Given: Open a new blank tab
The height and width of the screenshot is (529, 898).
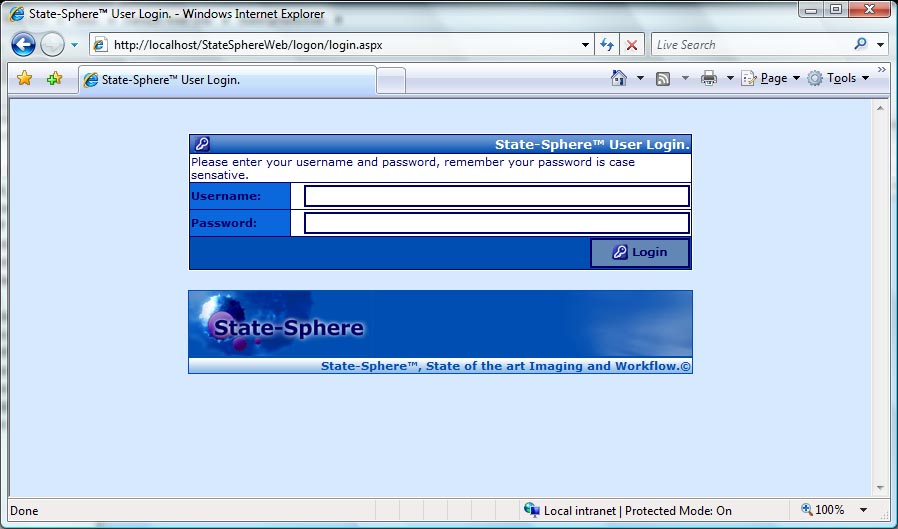Looking at the screenshot, I should coord(391,81).
